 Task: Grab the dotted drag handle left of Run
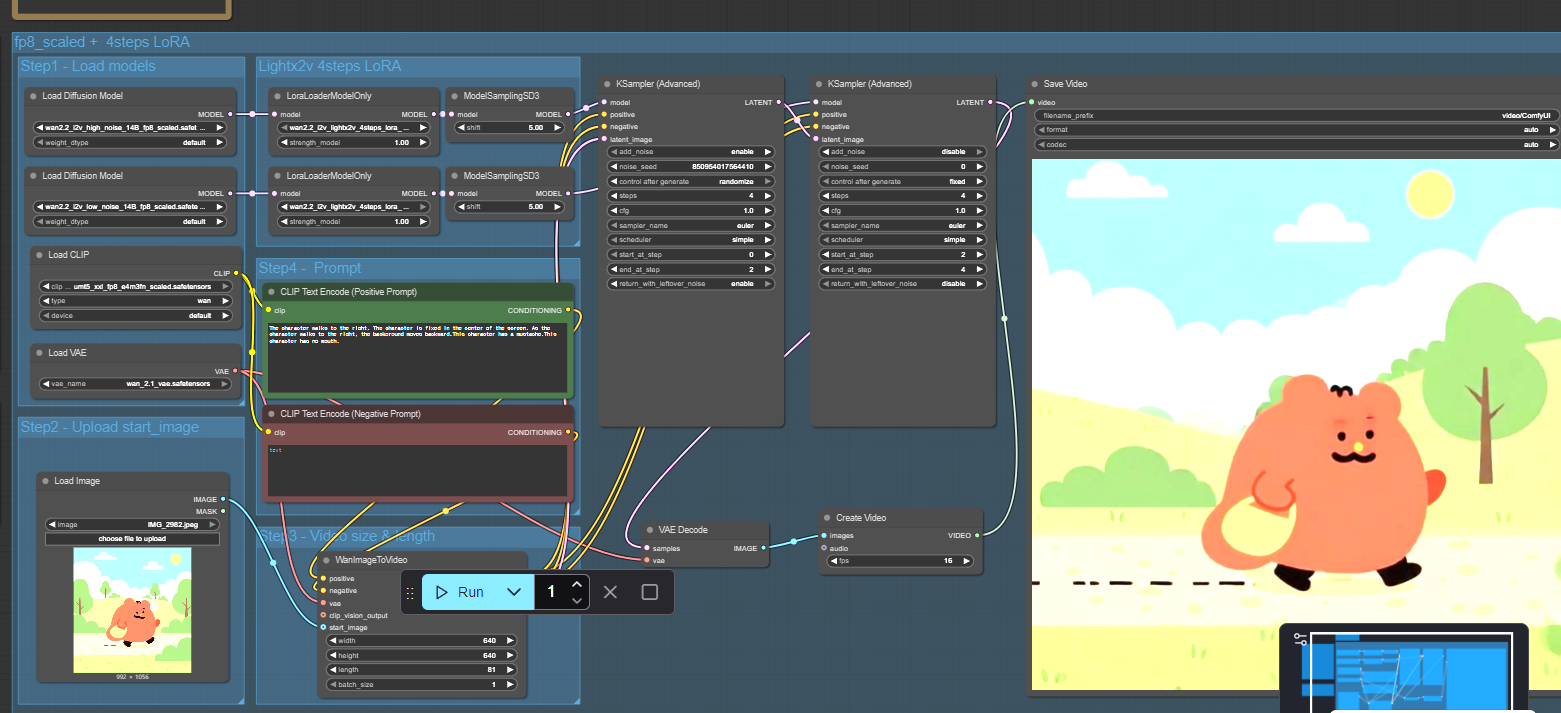click(x=409, y=593)
